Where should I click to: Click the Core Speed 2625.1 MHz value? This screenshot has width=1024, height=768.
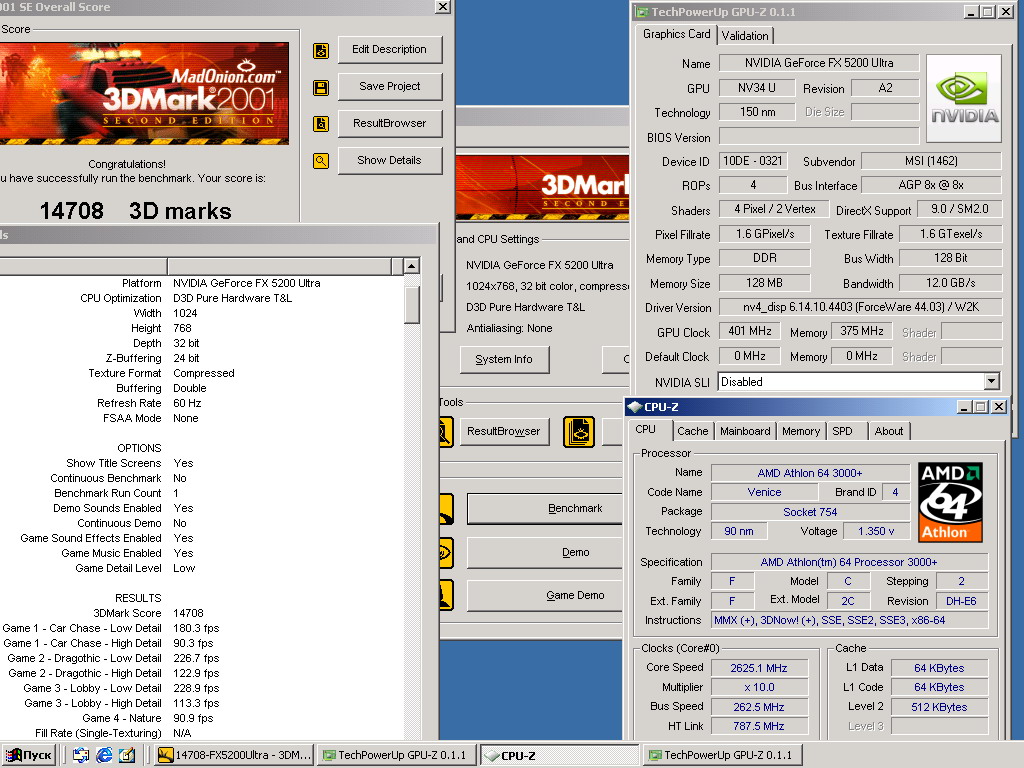click(759, 668)
